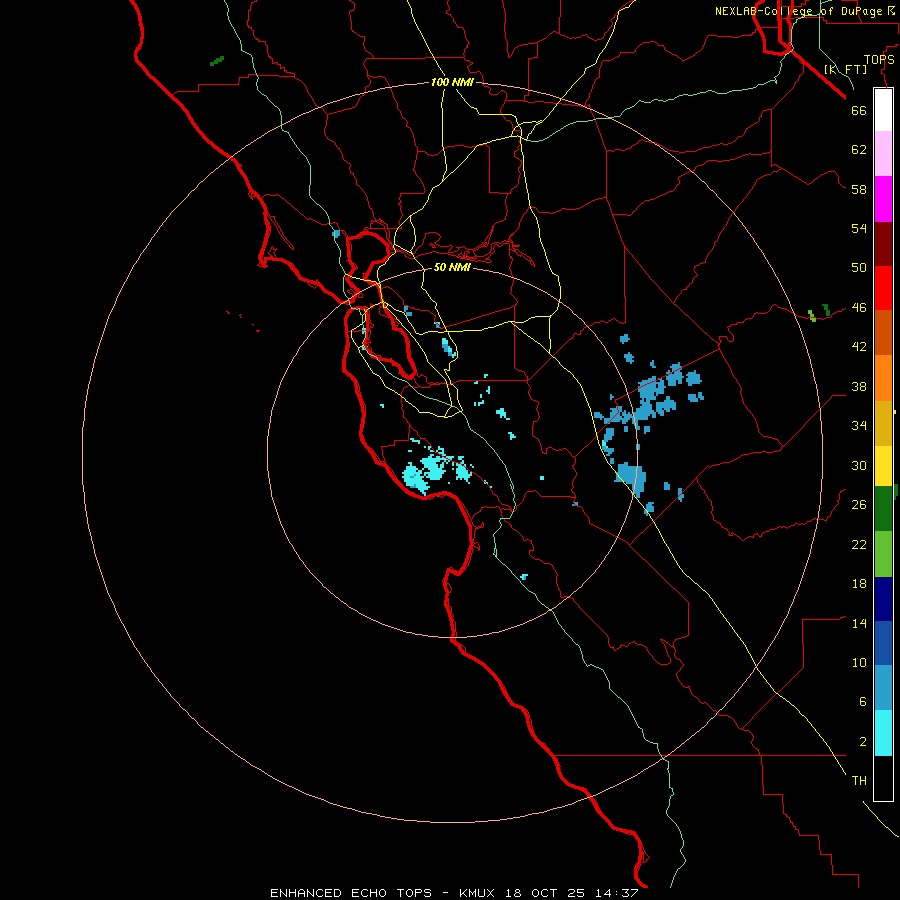Click the dark green echo in the top-left corner
Viewport: 900px width, 900px height.
[217, 60]
